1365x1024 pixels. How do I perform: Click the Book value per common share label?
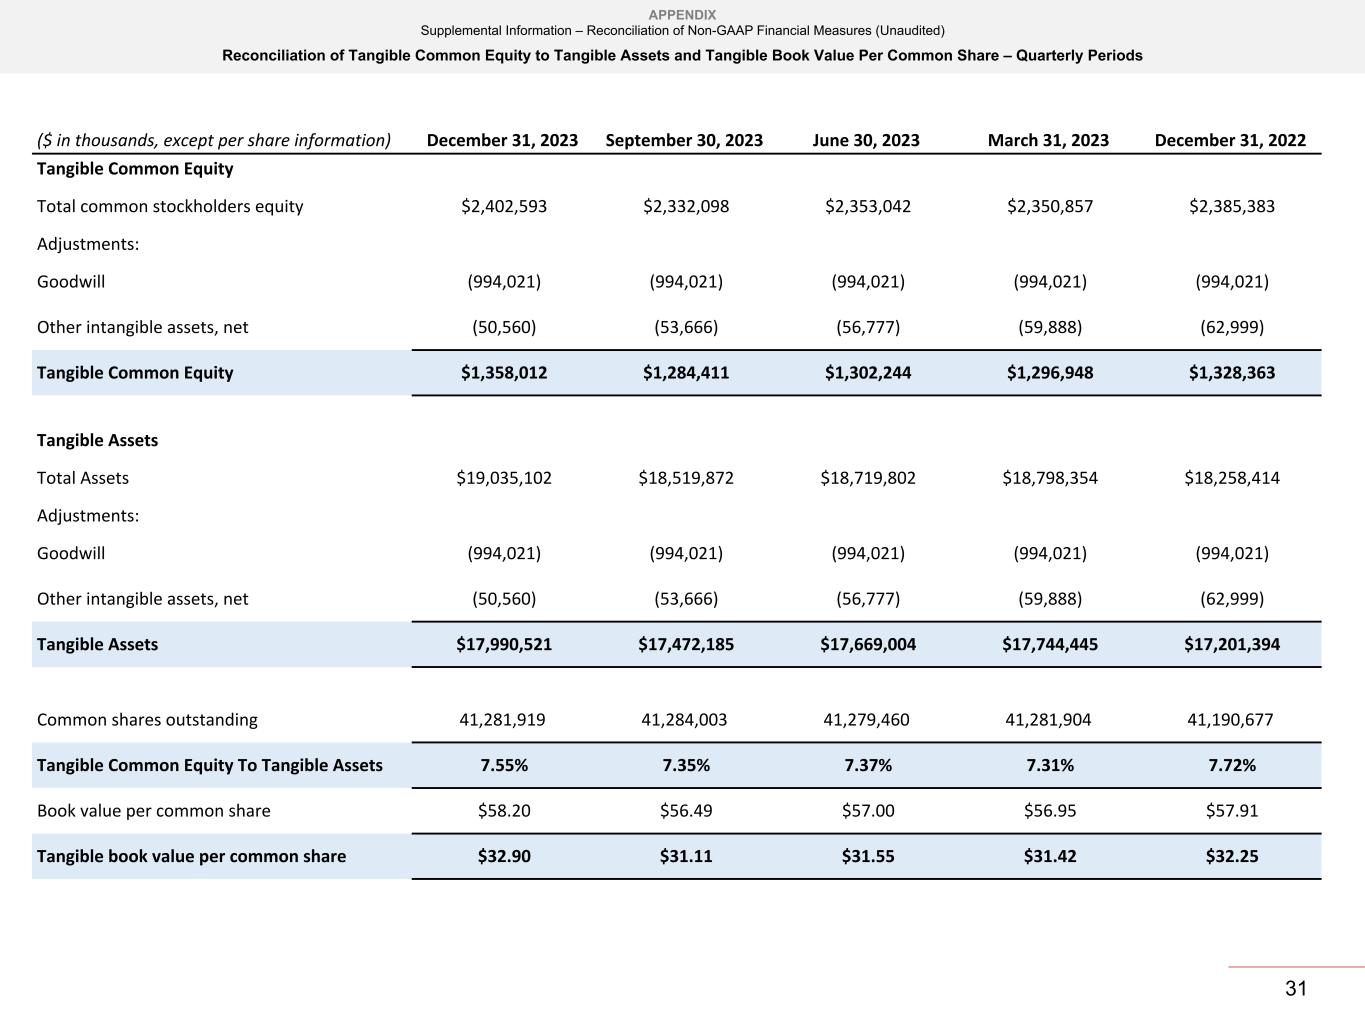point(154,811)
